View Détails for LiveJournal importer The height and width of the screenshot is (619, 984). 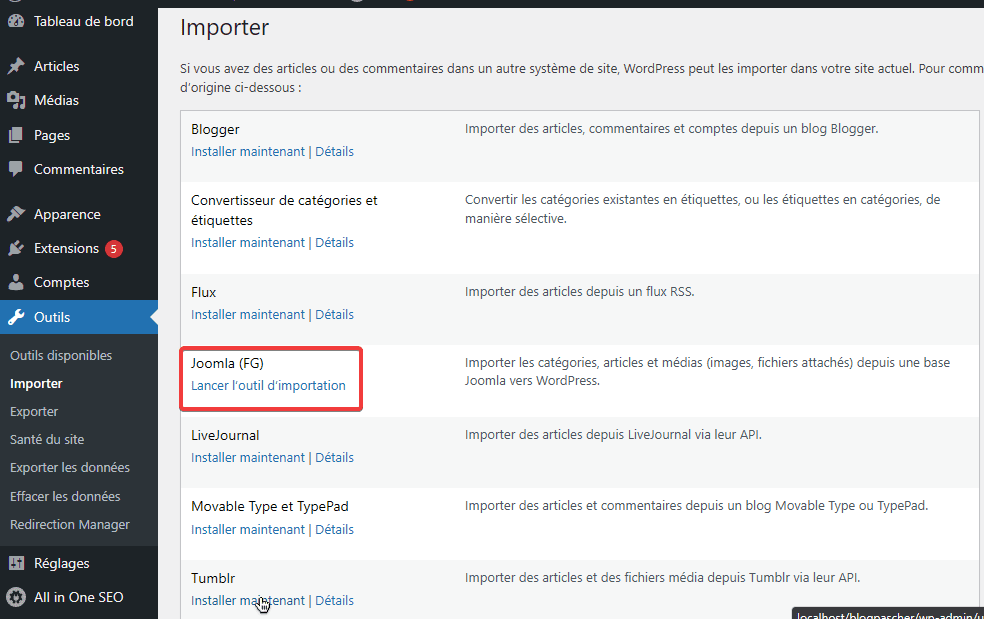point(334,458)
